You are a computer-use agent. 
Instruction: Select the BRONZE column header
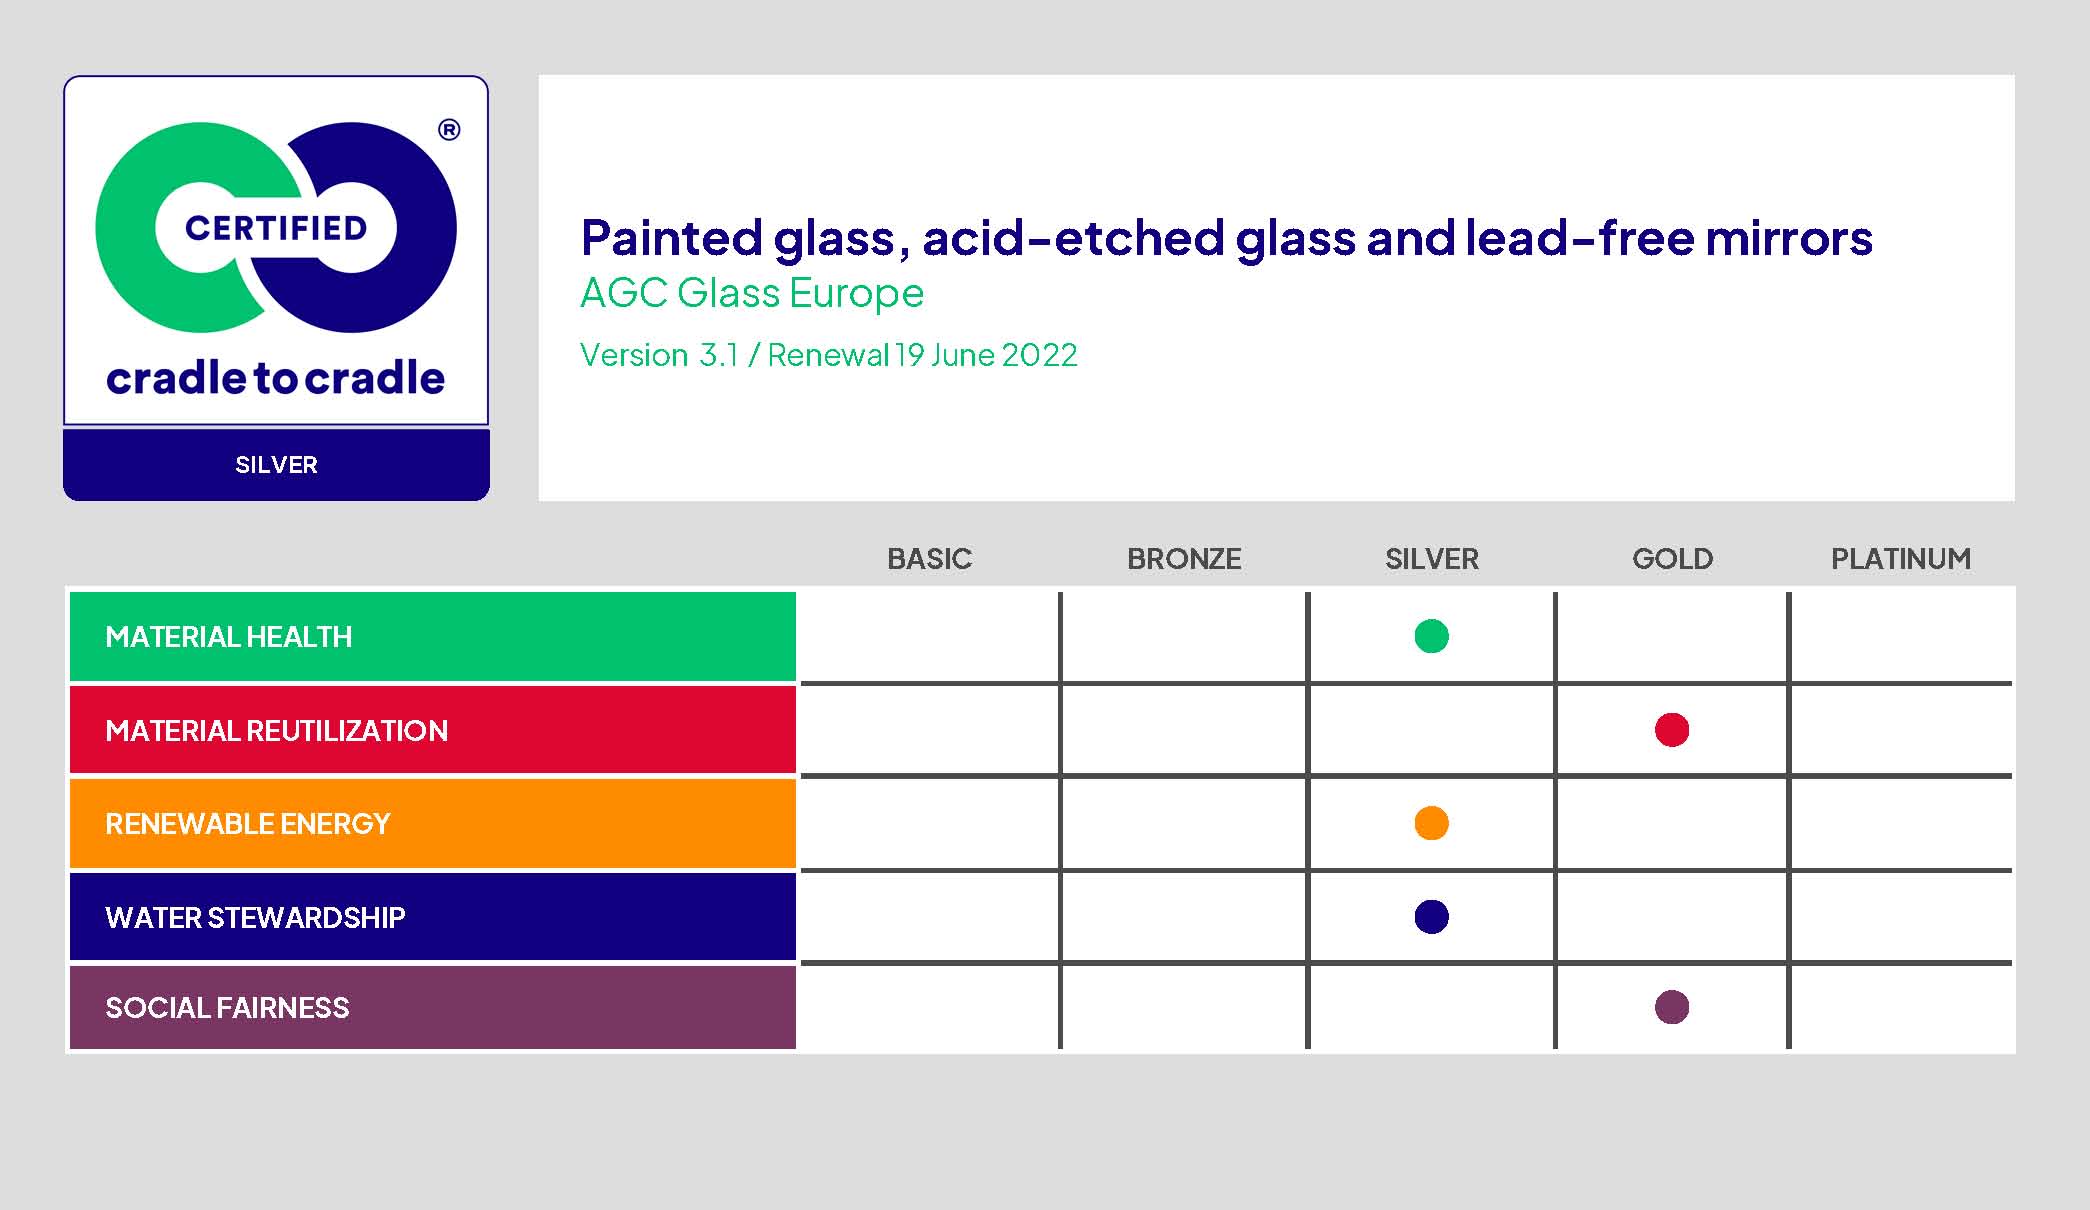pos(1184,559)
